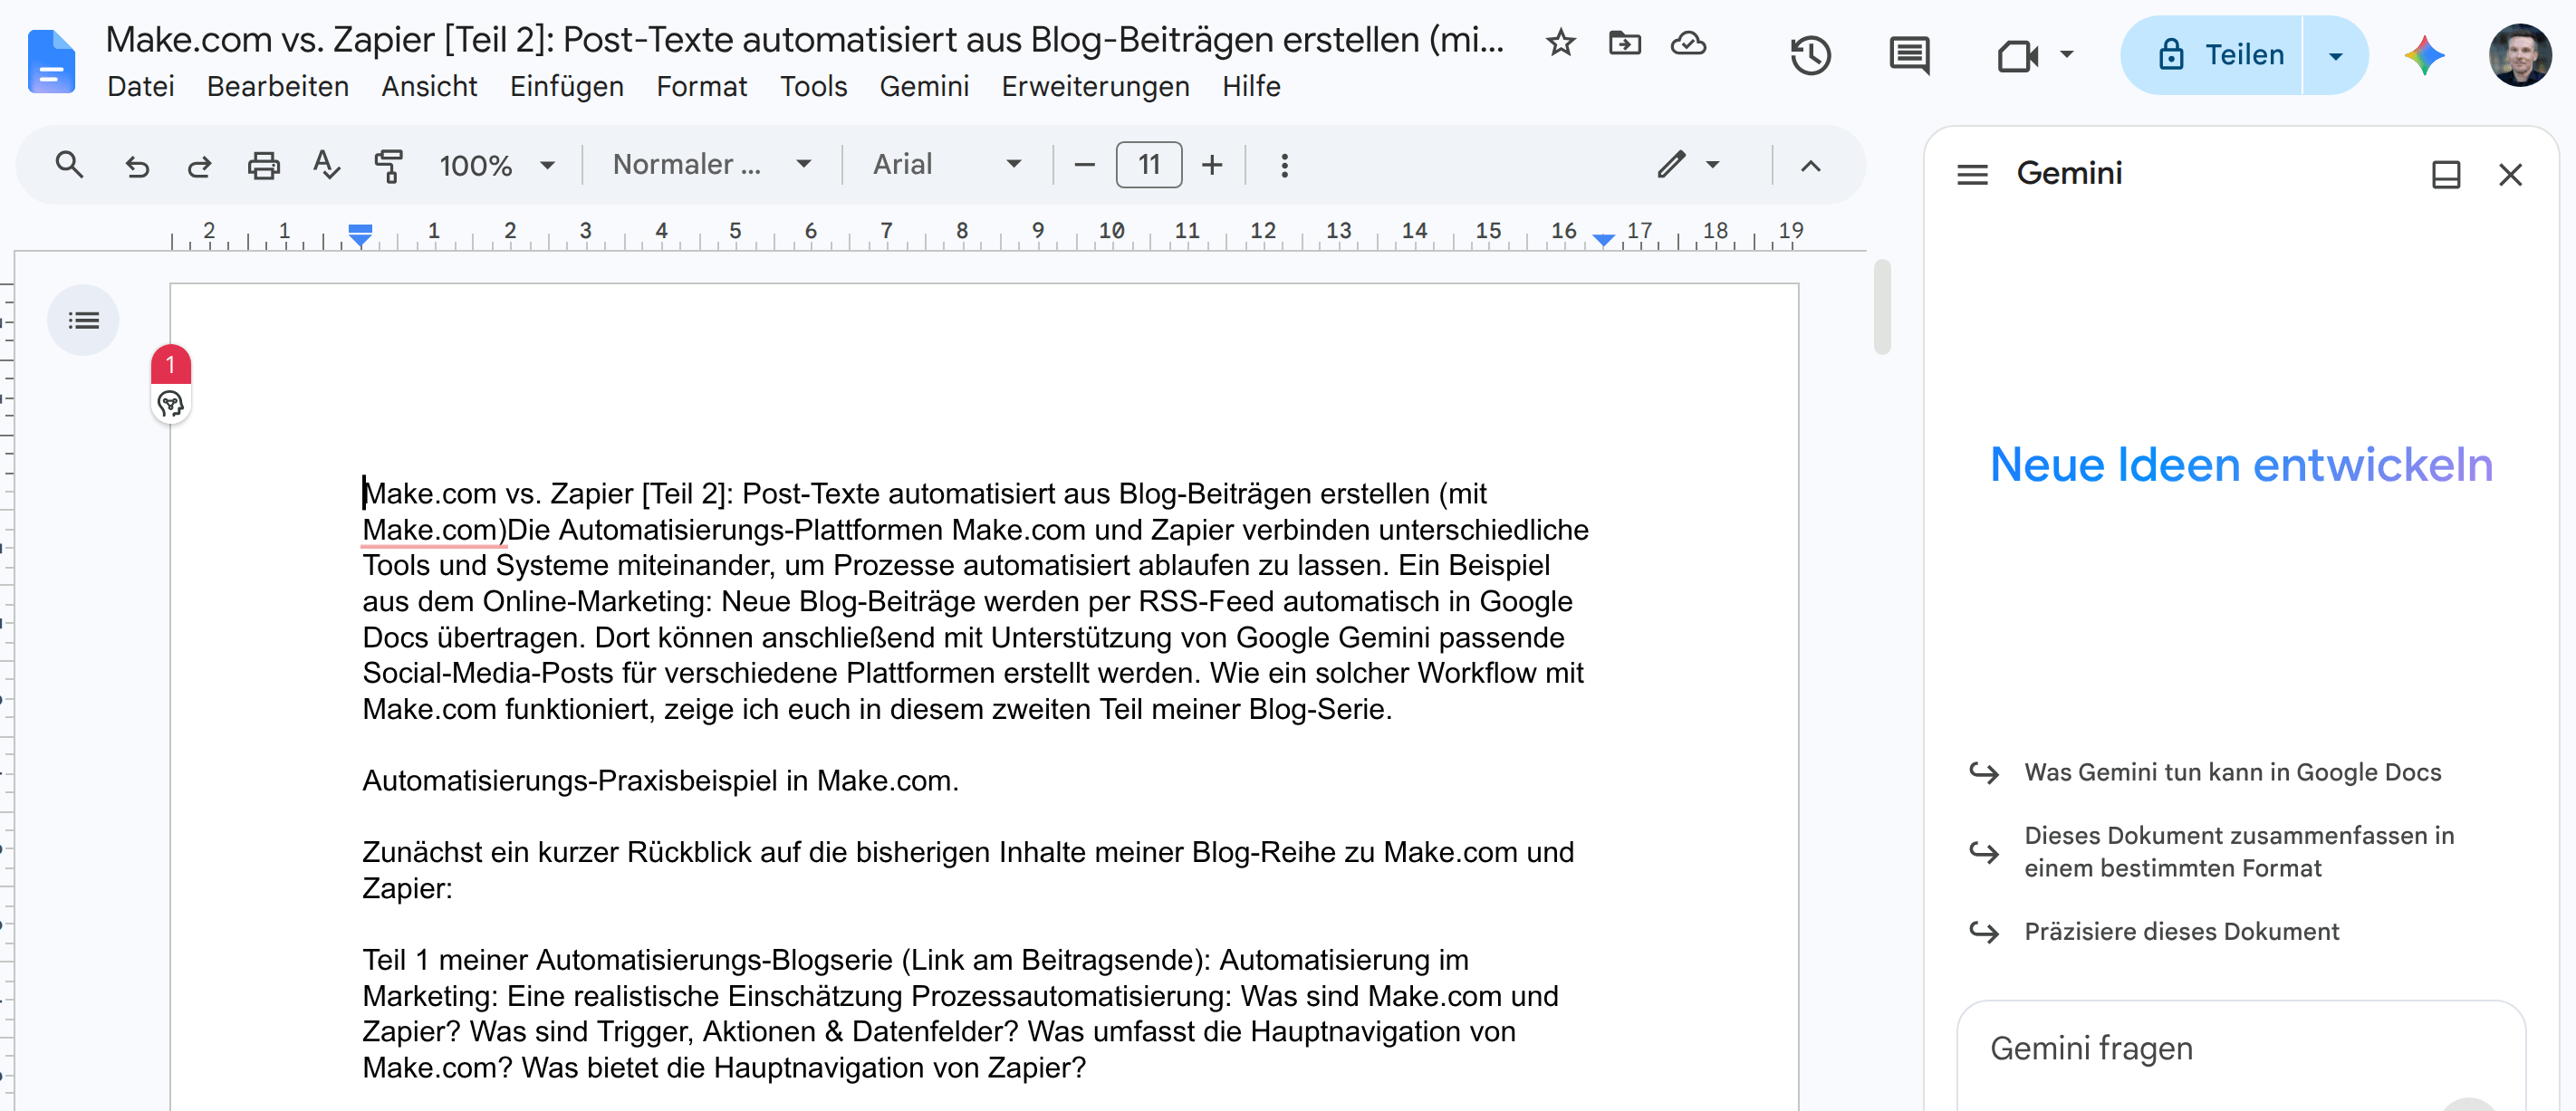Open Gemini sparkle icon in header

coord(2424,55)
